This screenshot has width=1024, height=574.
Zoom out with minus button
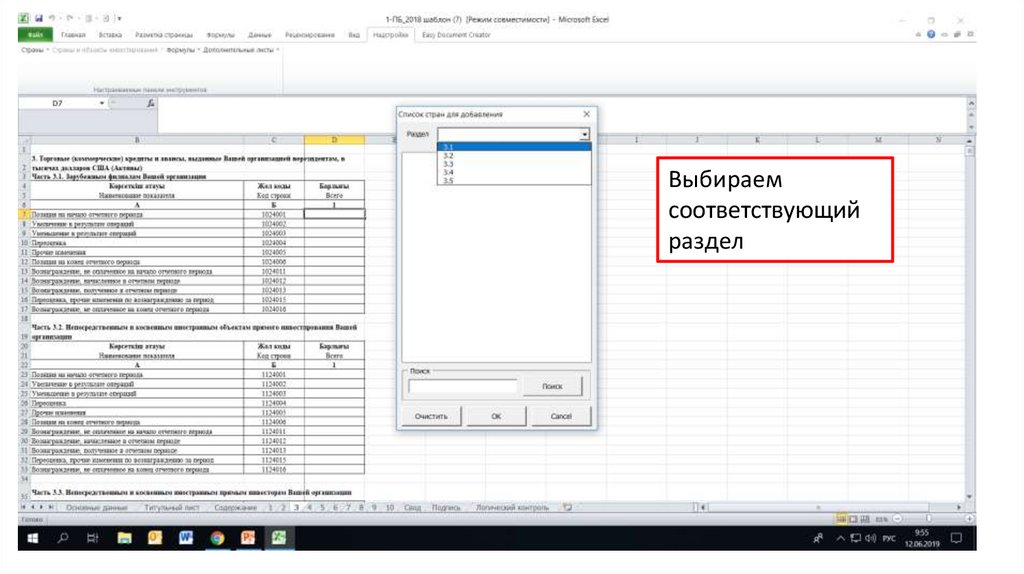pos(897,519)
